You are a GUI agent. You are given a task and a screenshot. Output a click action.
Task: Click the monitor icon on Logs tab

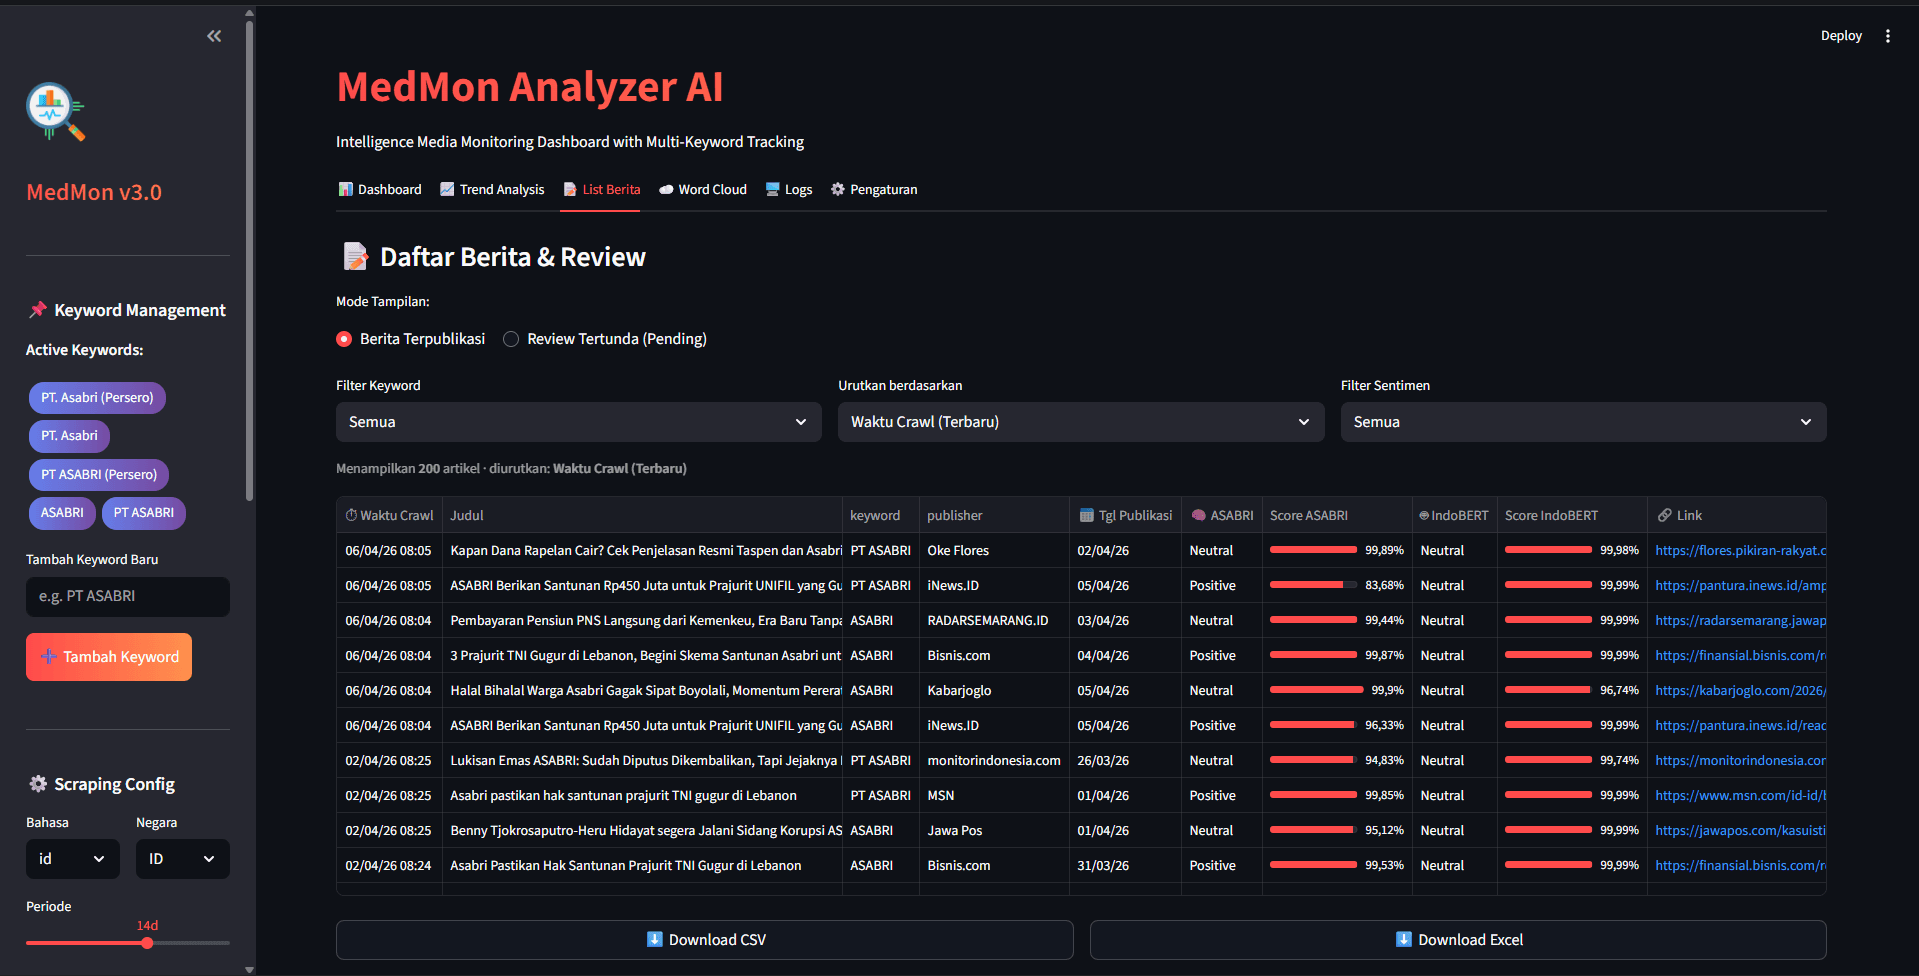[x=772, y=189]
